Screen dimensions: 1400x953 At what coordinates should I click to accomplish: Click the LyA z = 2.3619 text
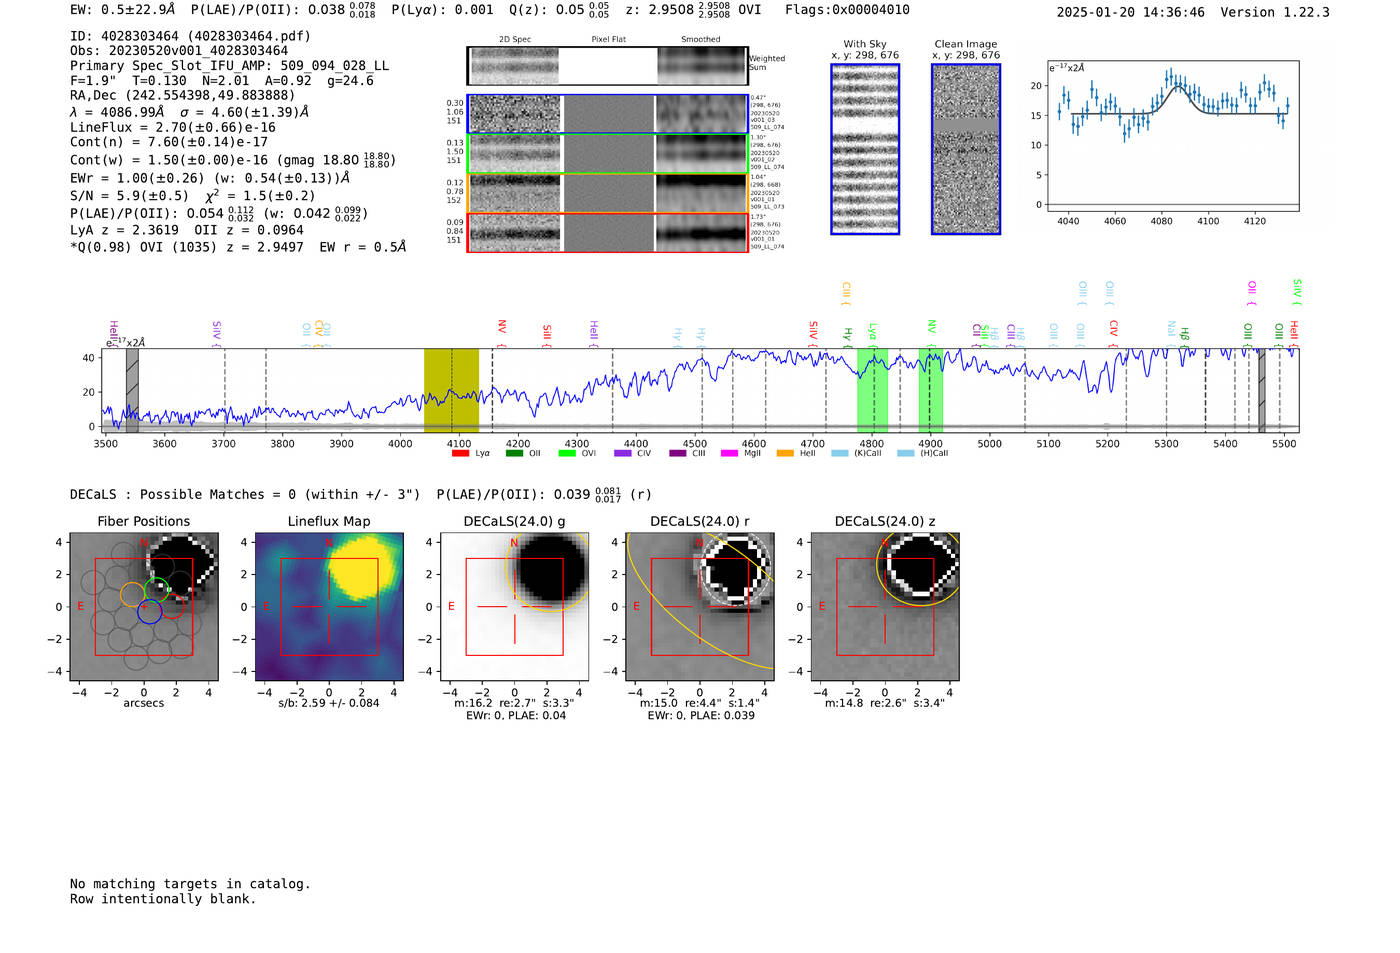(124, 230)
